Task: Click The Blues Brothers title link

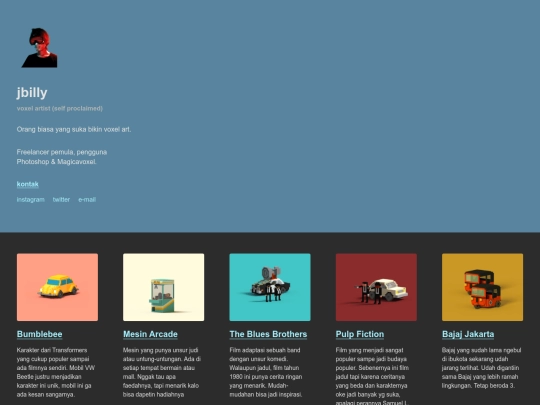Action: (x=268, y=334)
